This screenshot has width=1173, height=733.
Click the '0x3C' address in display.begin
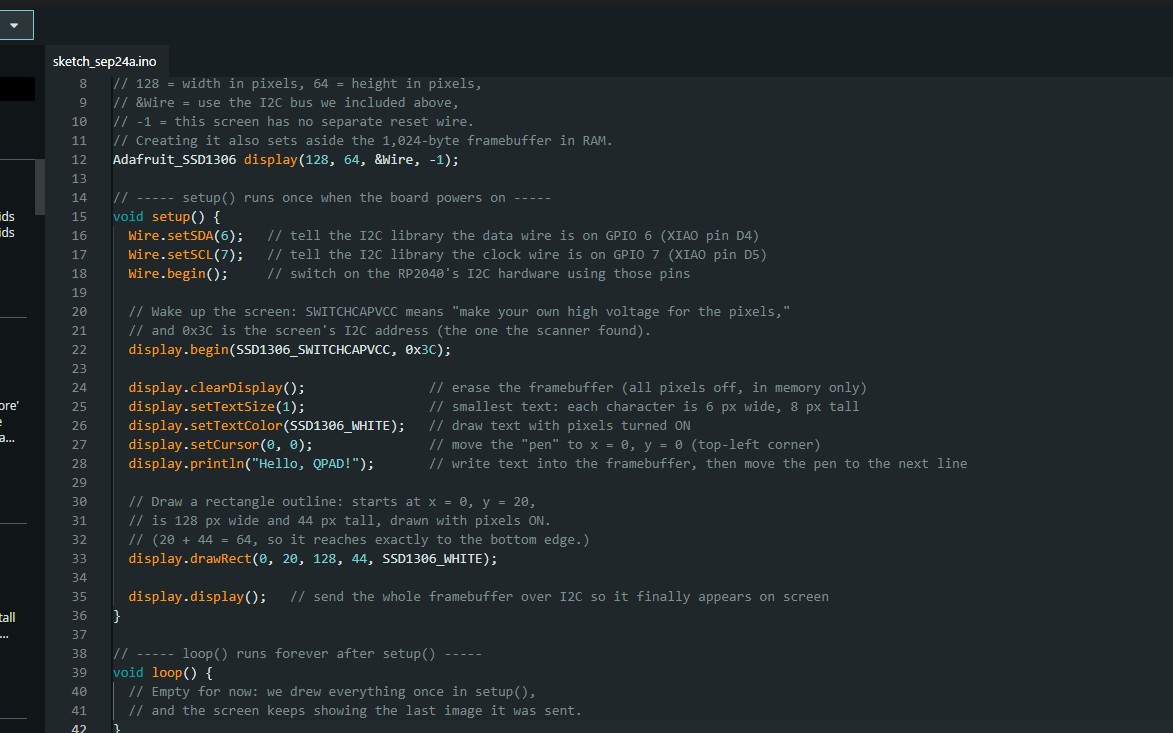pyautogui.click(x=420, y=349)
